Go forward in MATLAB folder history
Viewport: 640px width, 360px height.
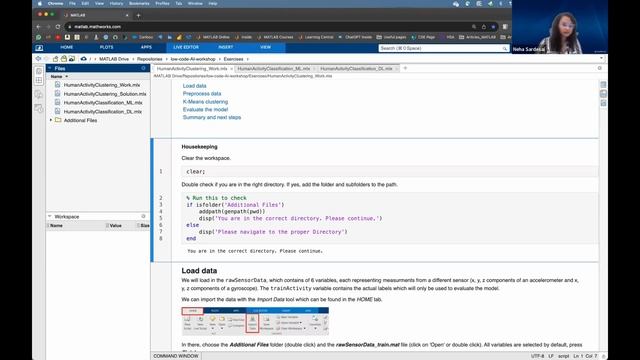(x=46, y=59)
